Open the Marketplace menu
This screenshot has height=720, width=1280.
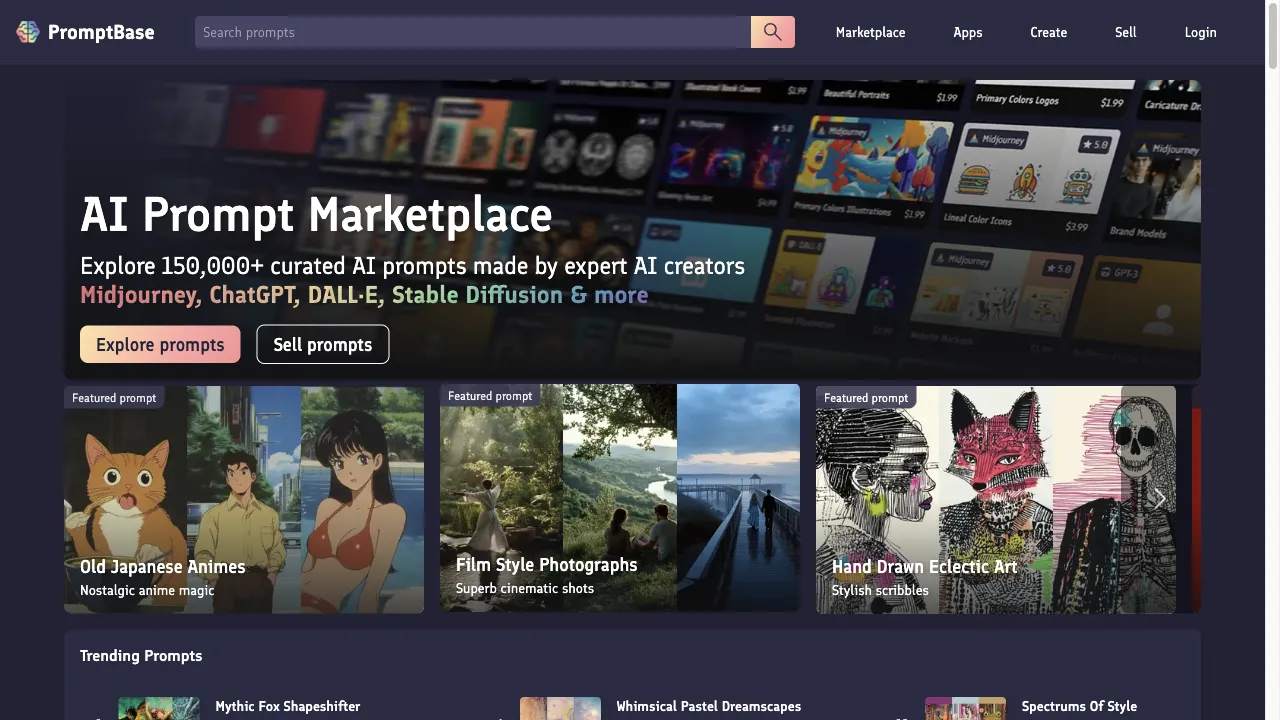870,32
